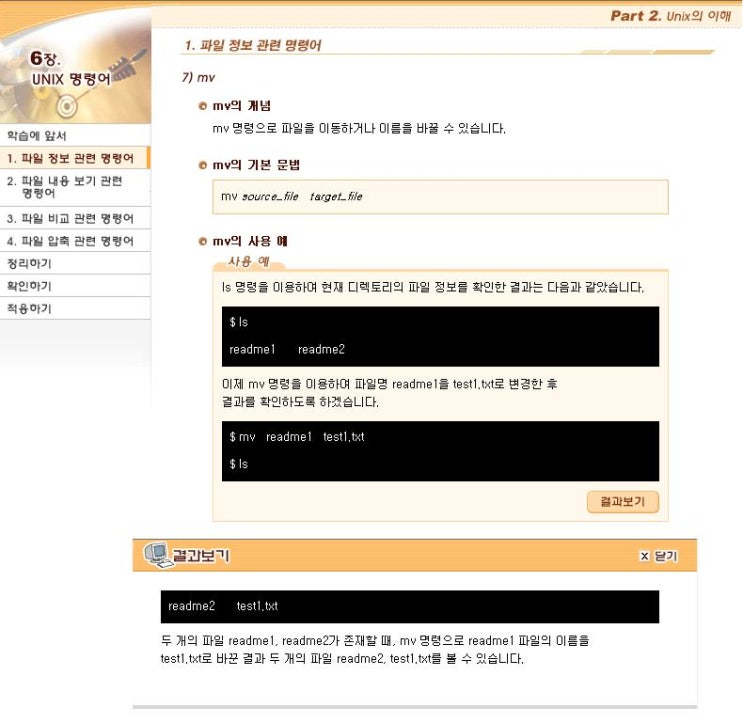Click the Part 2. Unix의 이해 header

click(x=671, y=16)
